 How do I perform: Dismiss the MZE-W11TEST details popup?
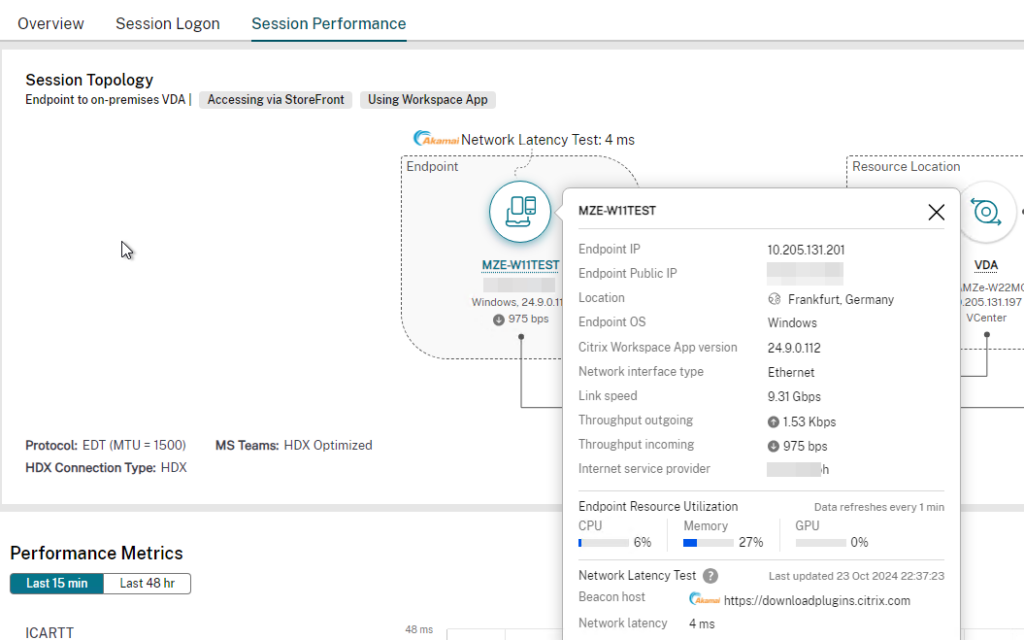coord(936,212)
